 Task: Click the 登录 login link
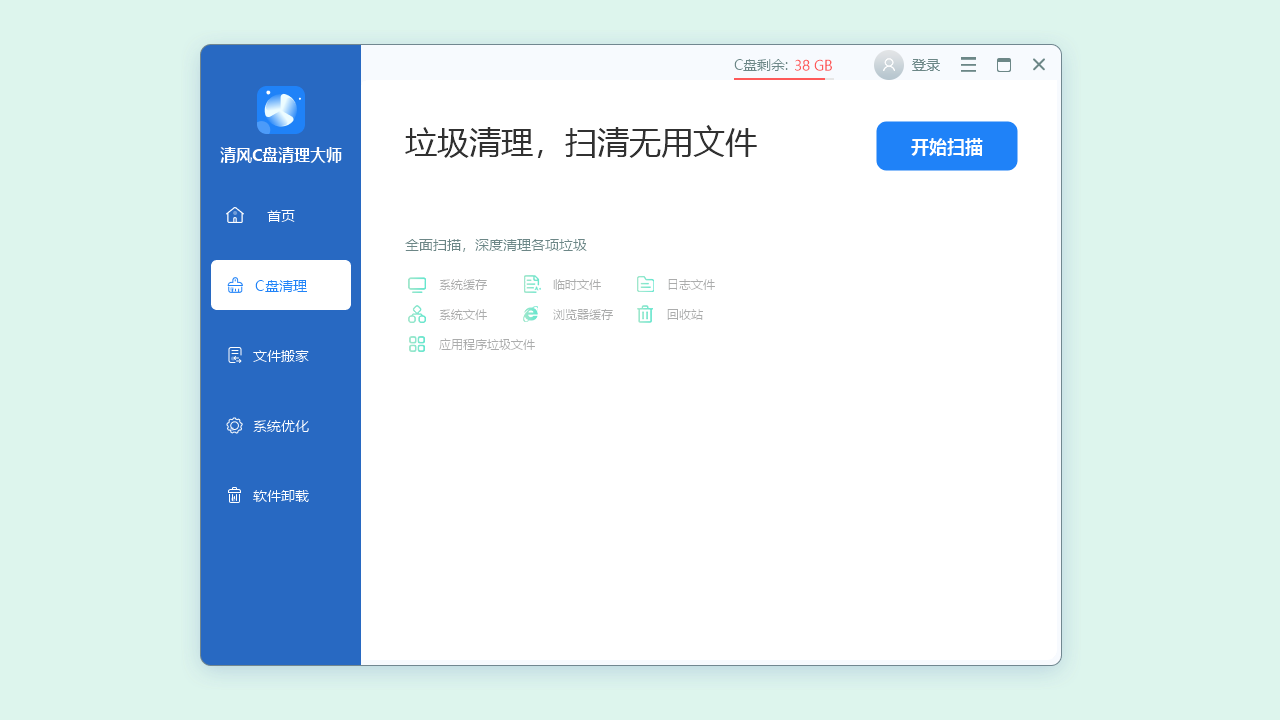coord(926,64)
